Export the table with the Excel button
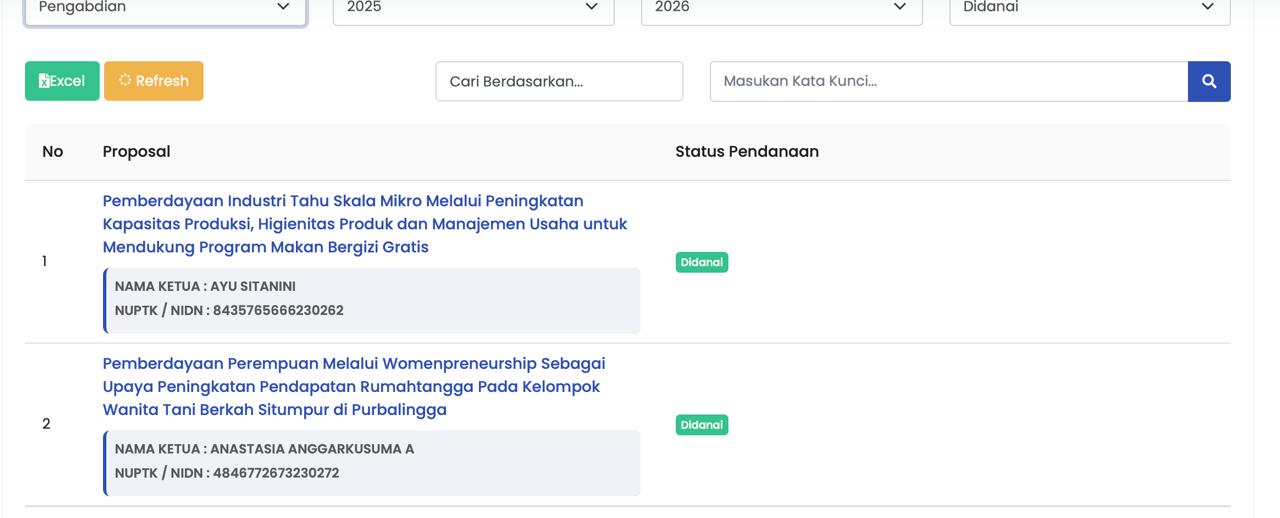This screenshot has width=1280, height=518. point(62,81)
